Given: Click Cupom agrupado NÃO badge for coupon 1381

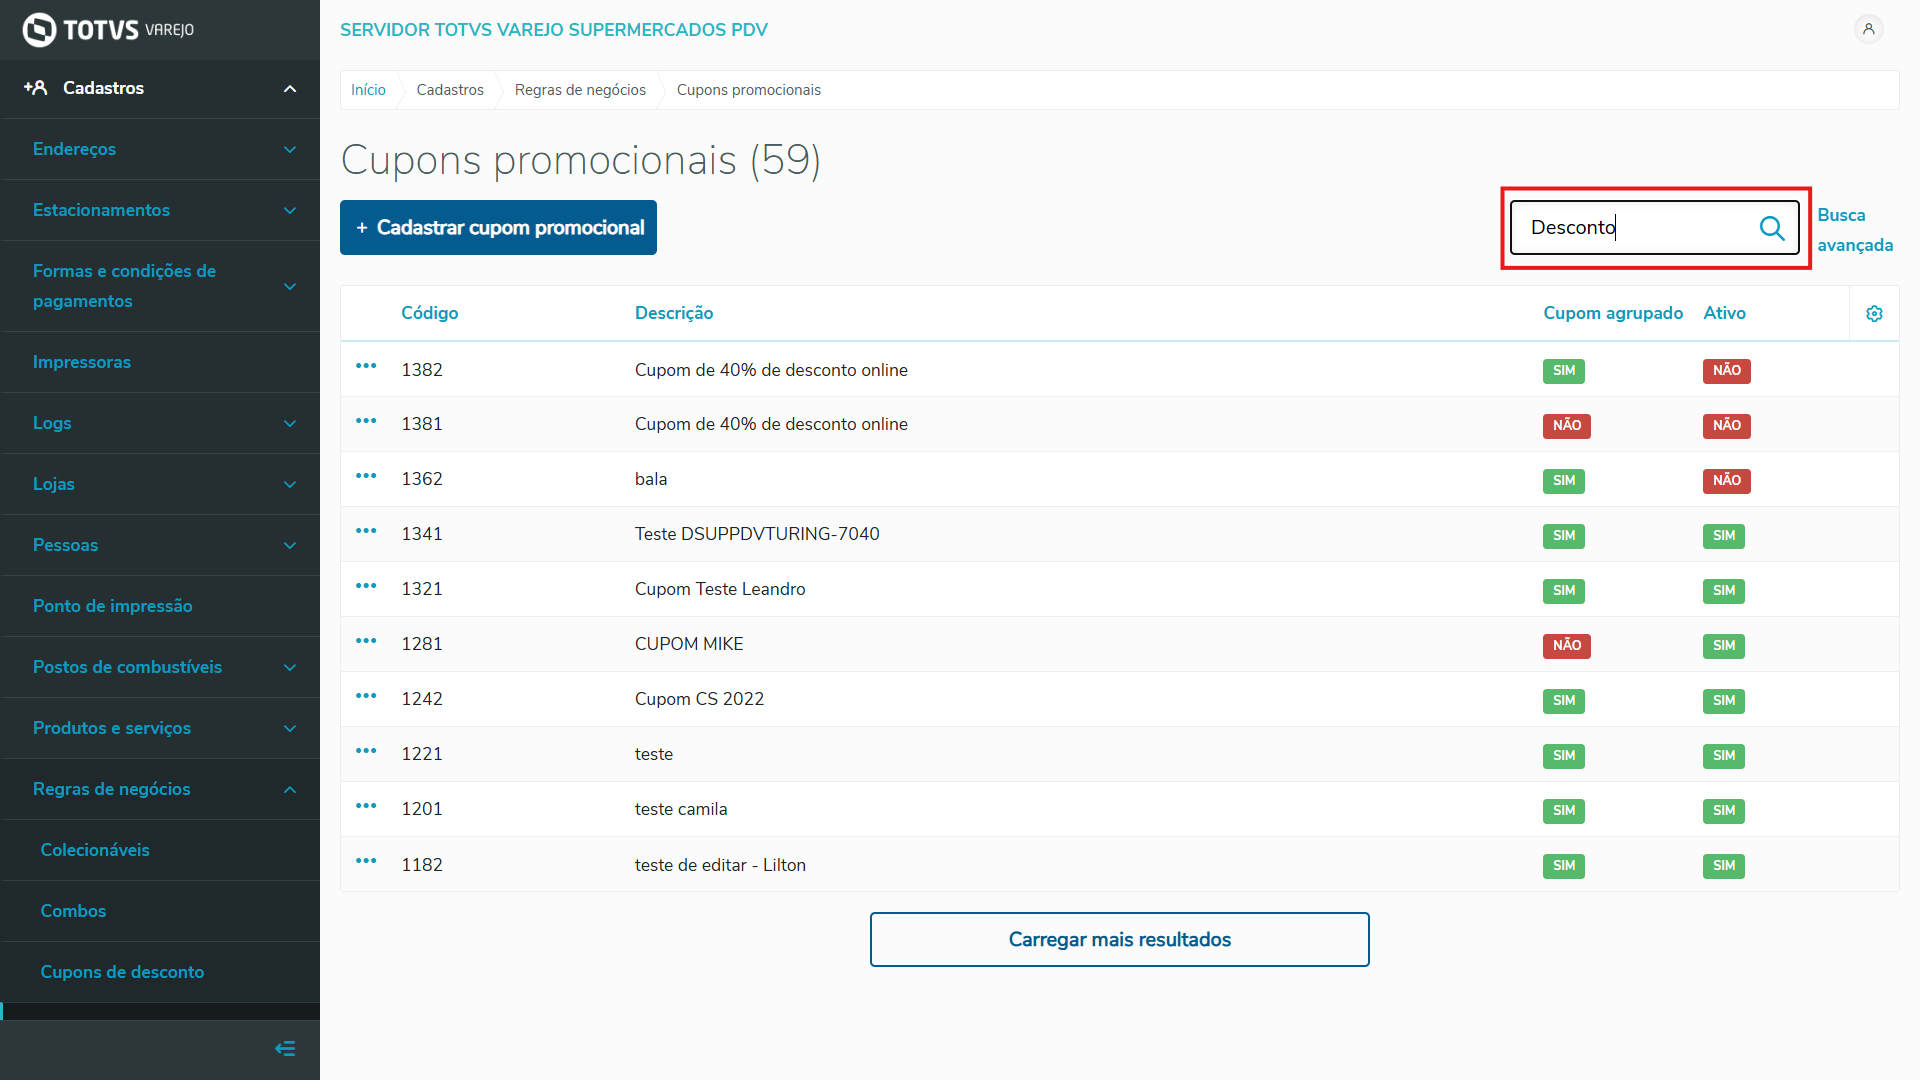Looking at the screenshot, I should pyautogui.click(x=1566, y=426).
